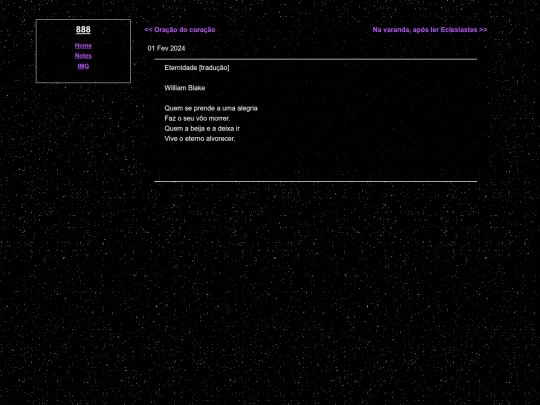Click the line Faz o seu vôo morrer.

[x=197, y=118]
